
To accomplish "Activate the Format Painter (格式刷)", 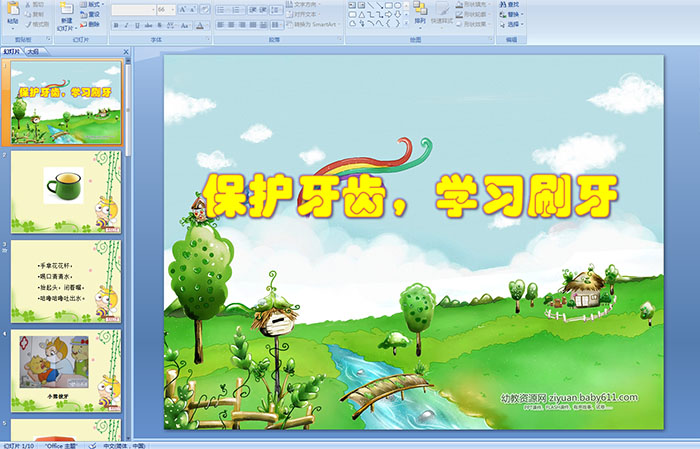I will pyautogui.click(x=37, y=24).
